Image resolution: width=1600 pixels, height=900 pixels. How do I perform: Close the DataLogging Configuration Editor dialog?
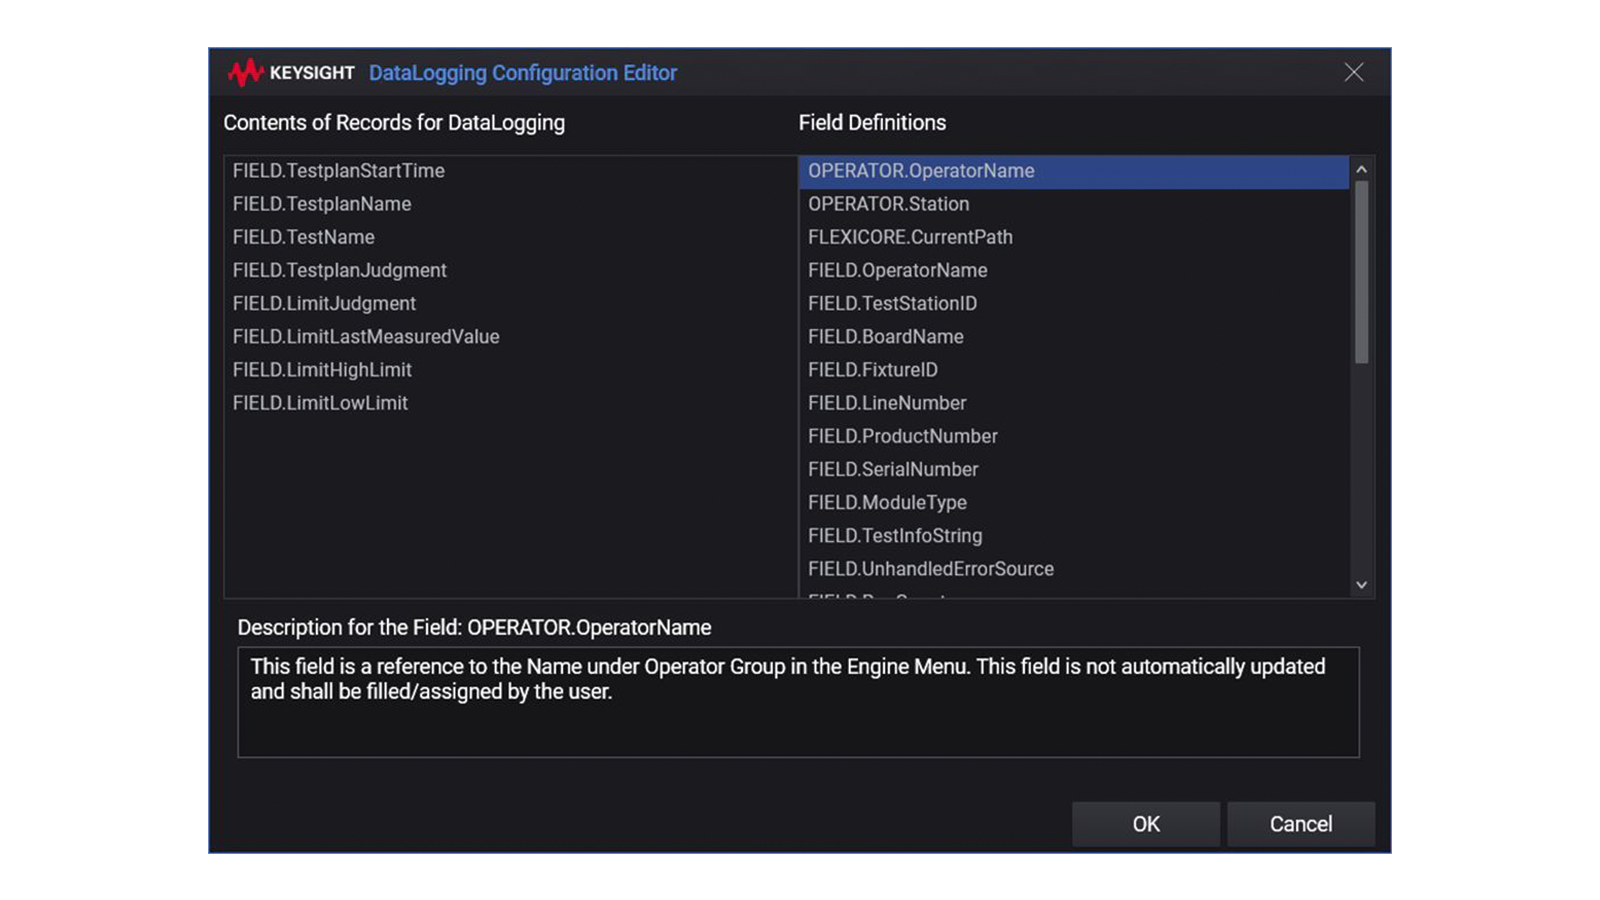point(1353,72)
